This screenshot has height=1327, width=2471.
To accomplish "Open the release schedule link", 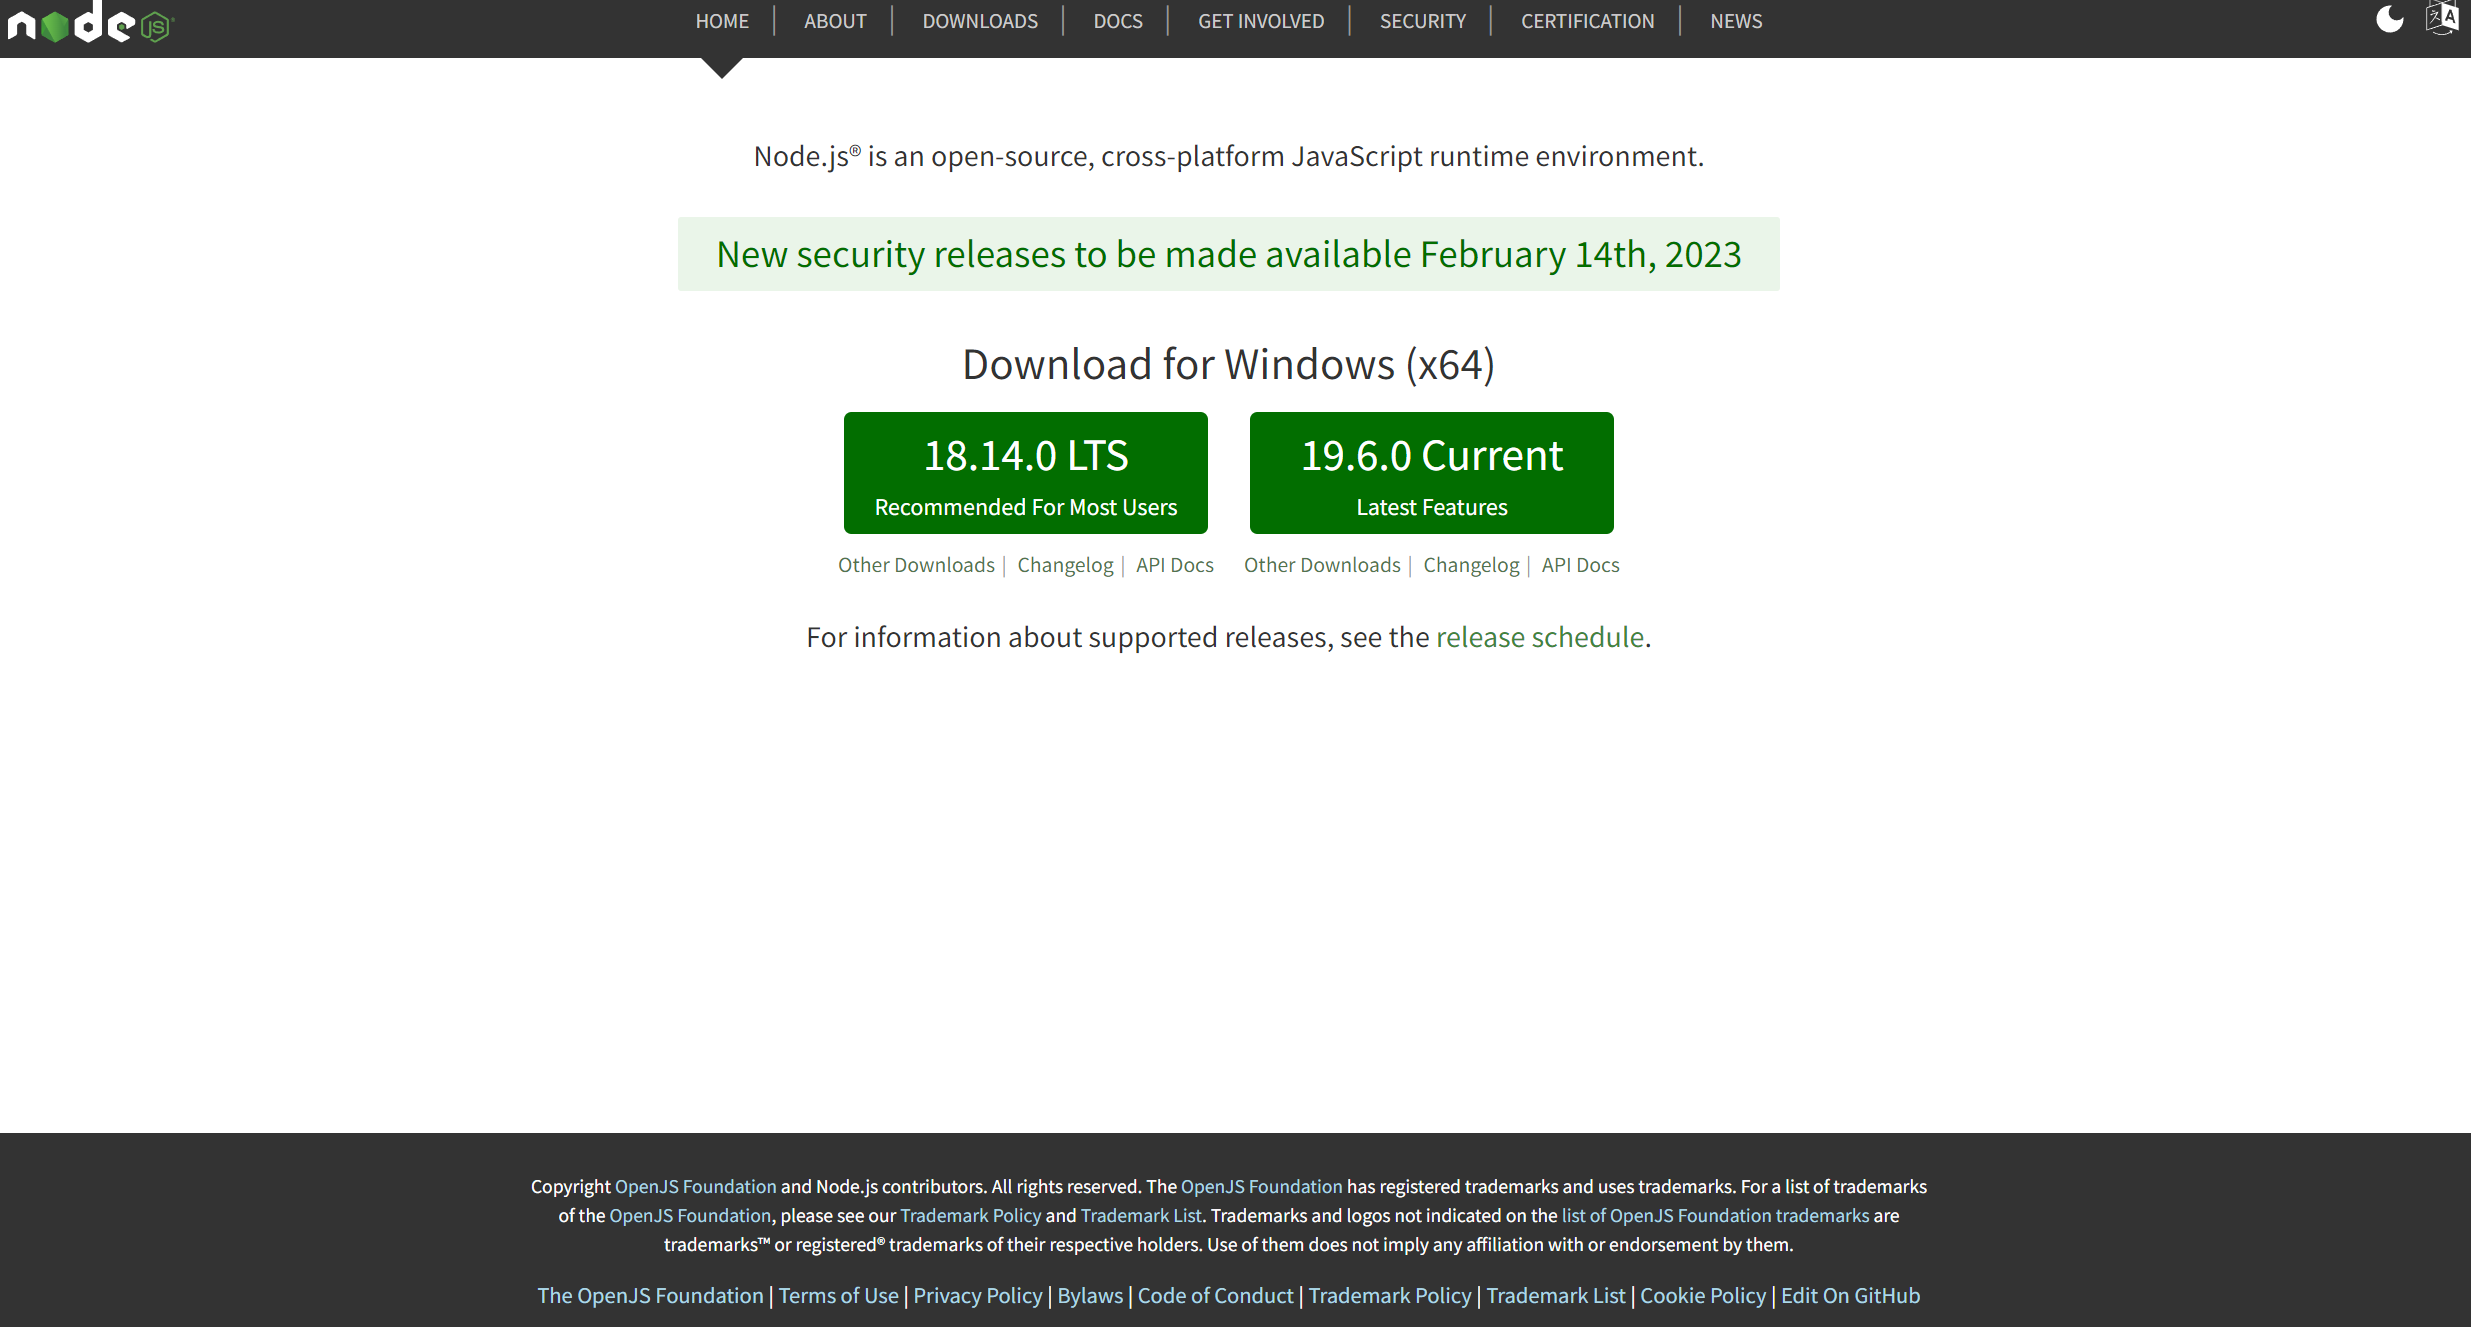I will (x=1540, y=637).
